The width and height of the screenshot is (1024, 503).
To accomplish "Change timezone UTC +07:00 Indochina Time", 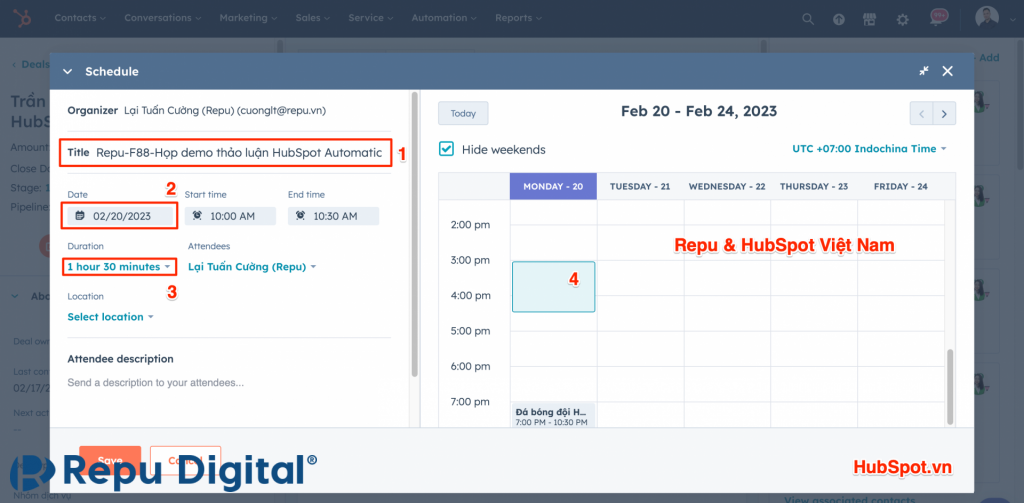I will [869, 149].
